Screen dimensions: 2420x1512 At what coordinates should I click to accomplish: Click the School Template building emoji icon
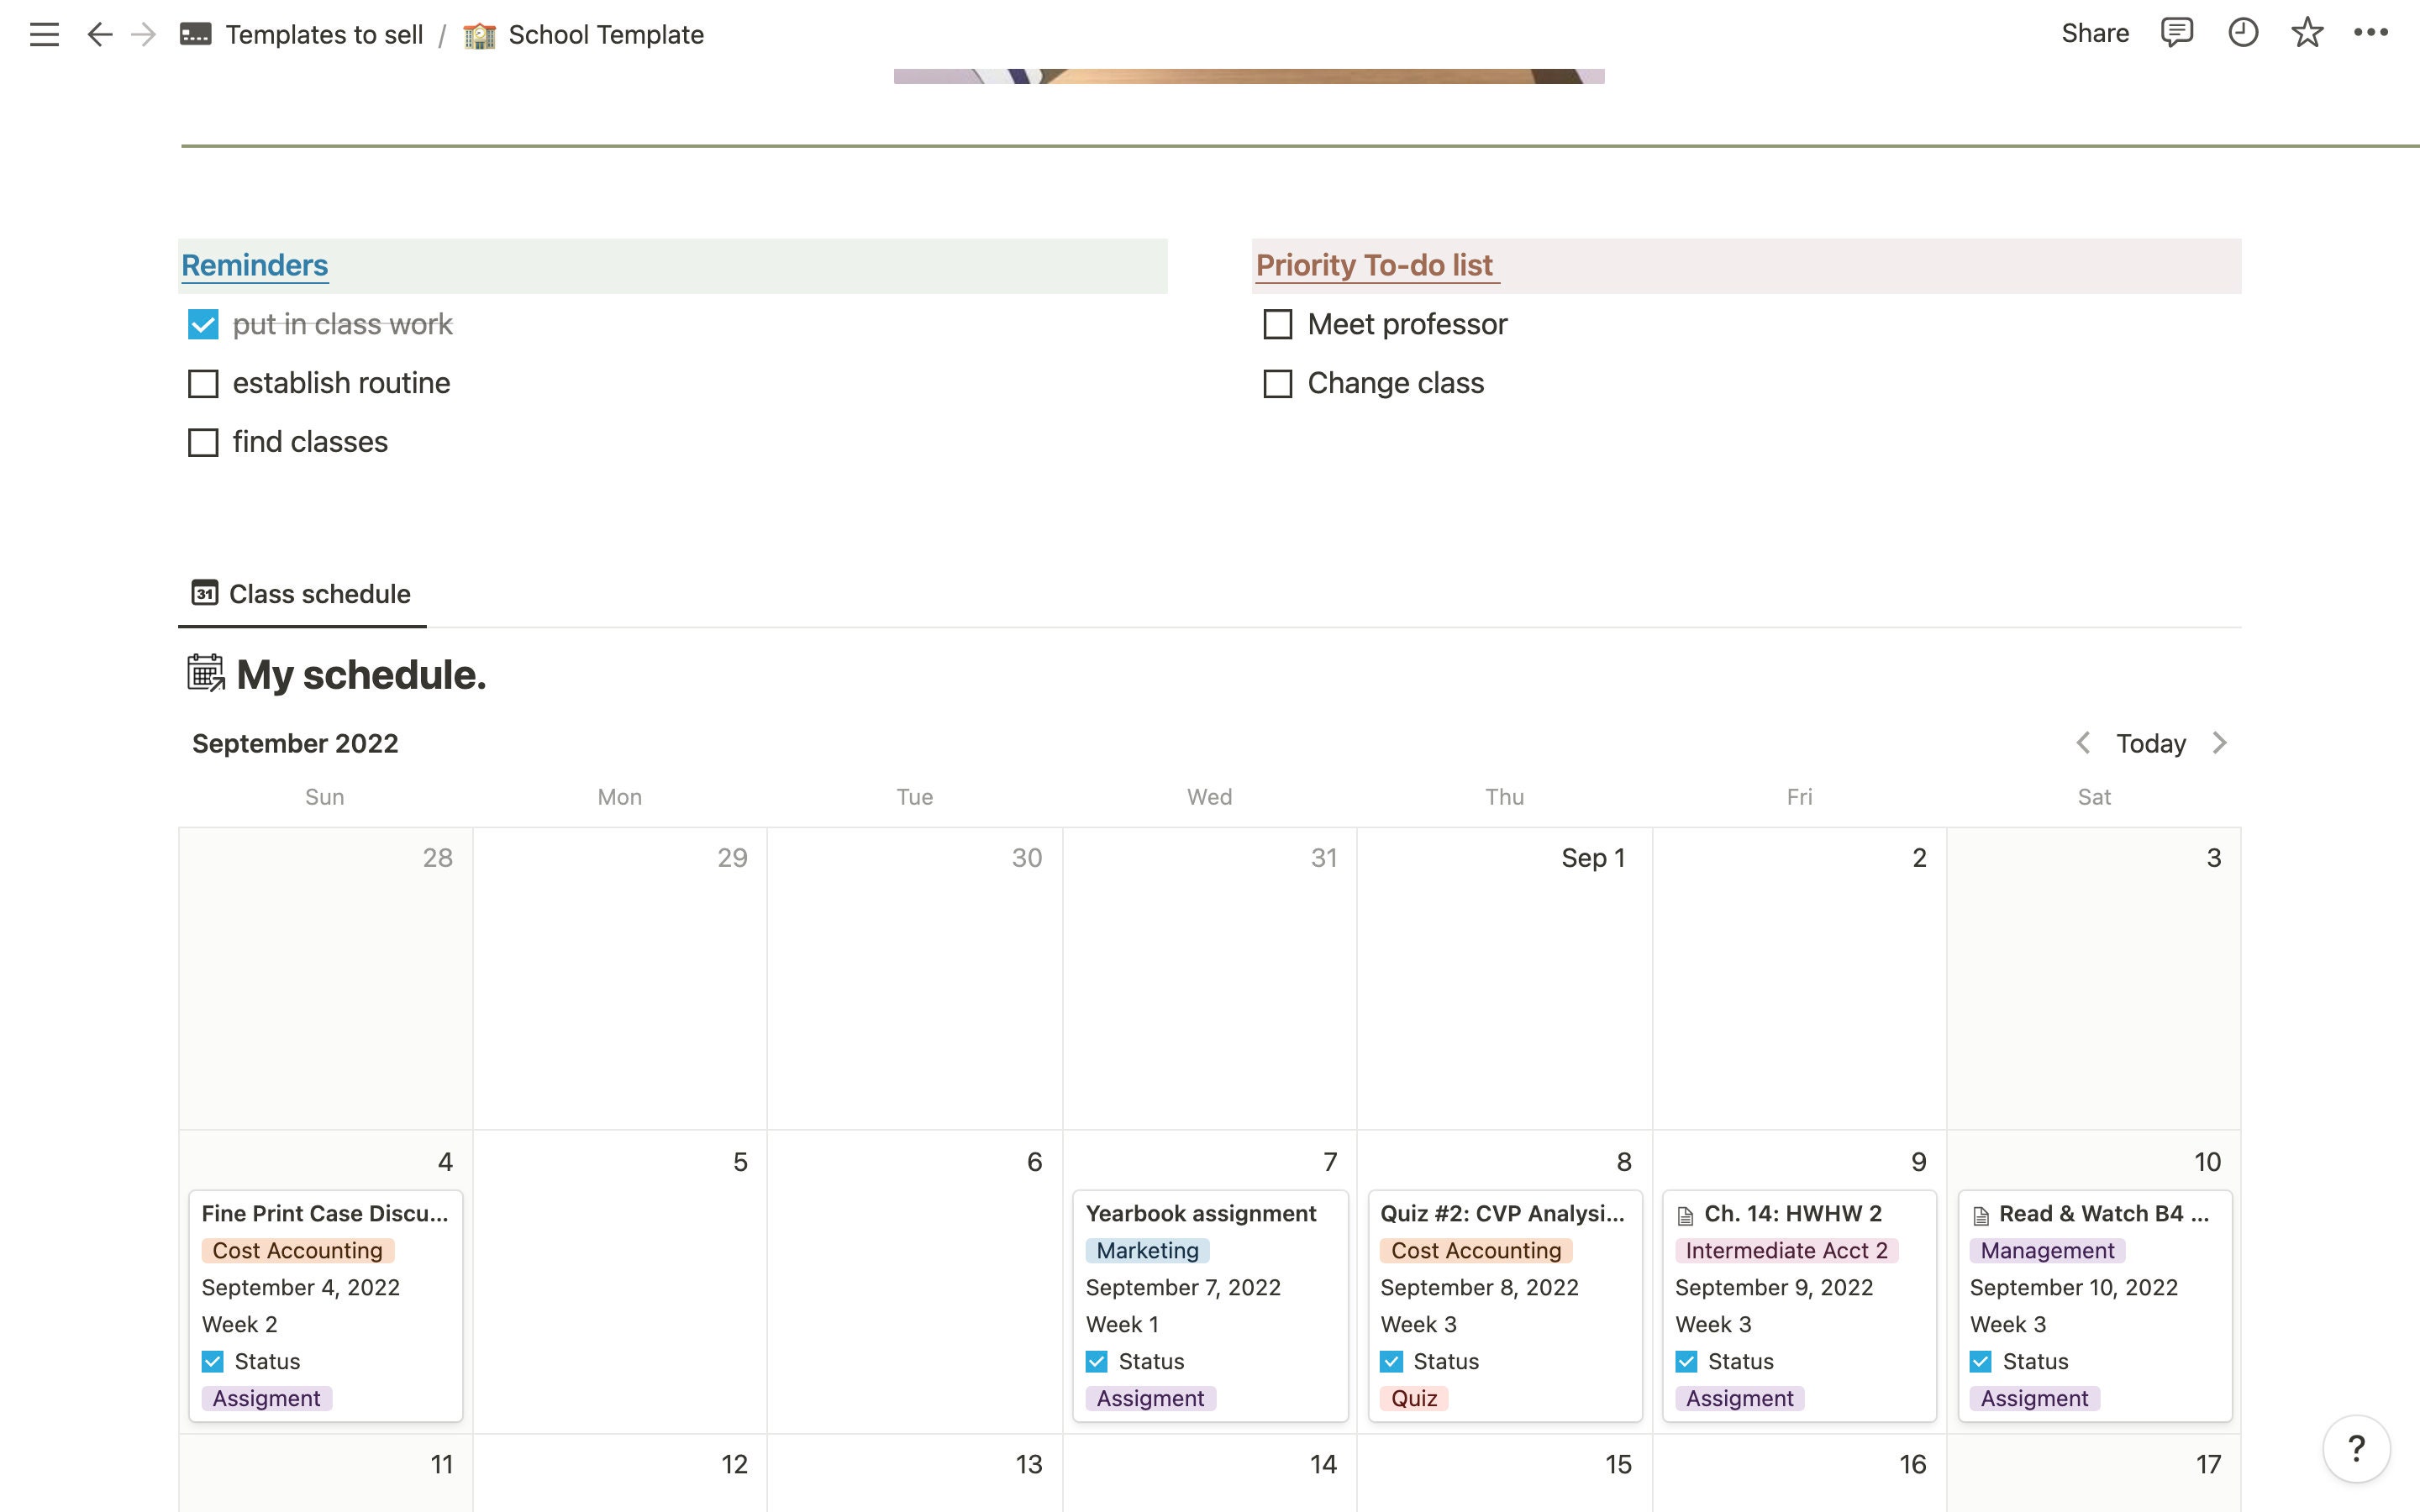tap(479, 35)
